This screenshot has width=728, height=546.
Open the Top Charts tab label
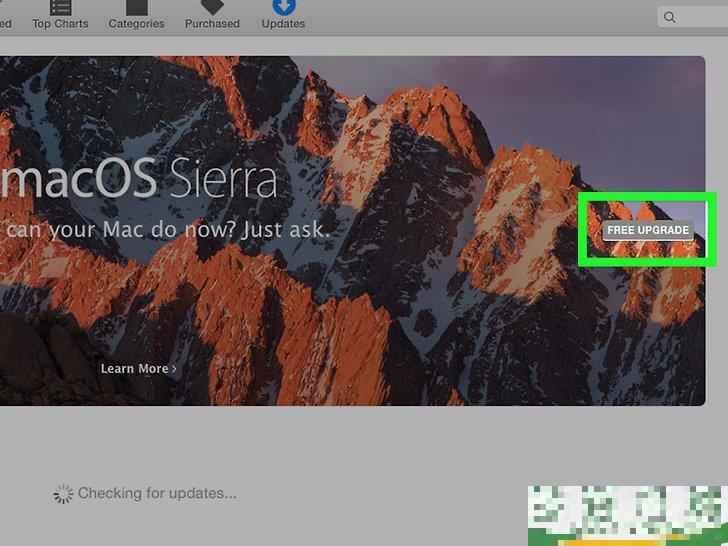coord(60,24)
